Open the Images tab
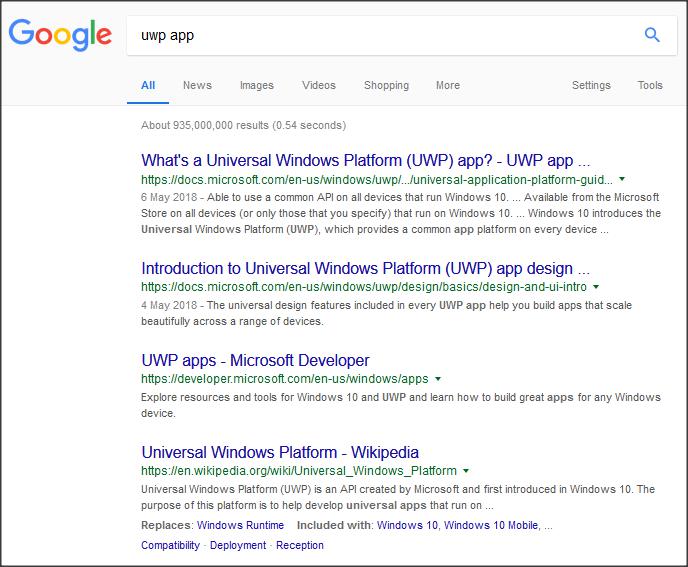The height and width of the screenshot is (567, 688). [x=257, y=85]
